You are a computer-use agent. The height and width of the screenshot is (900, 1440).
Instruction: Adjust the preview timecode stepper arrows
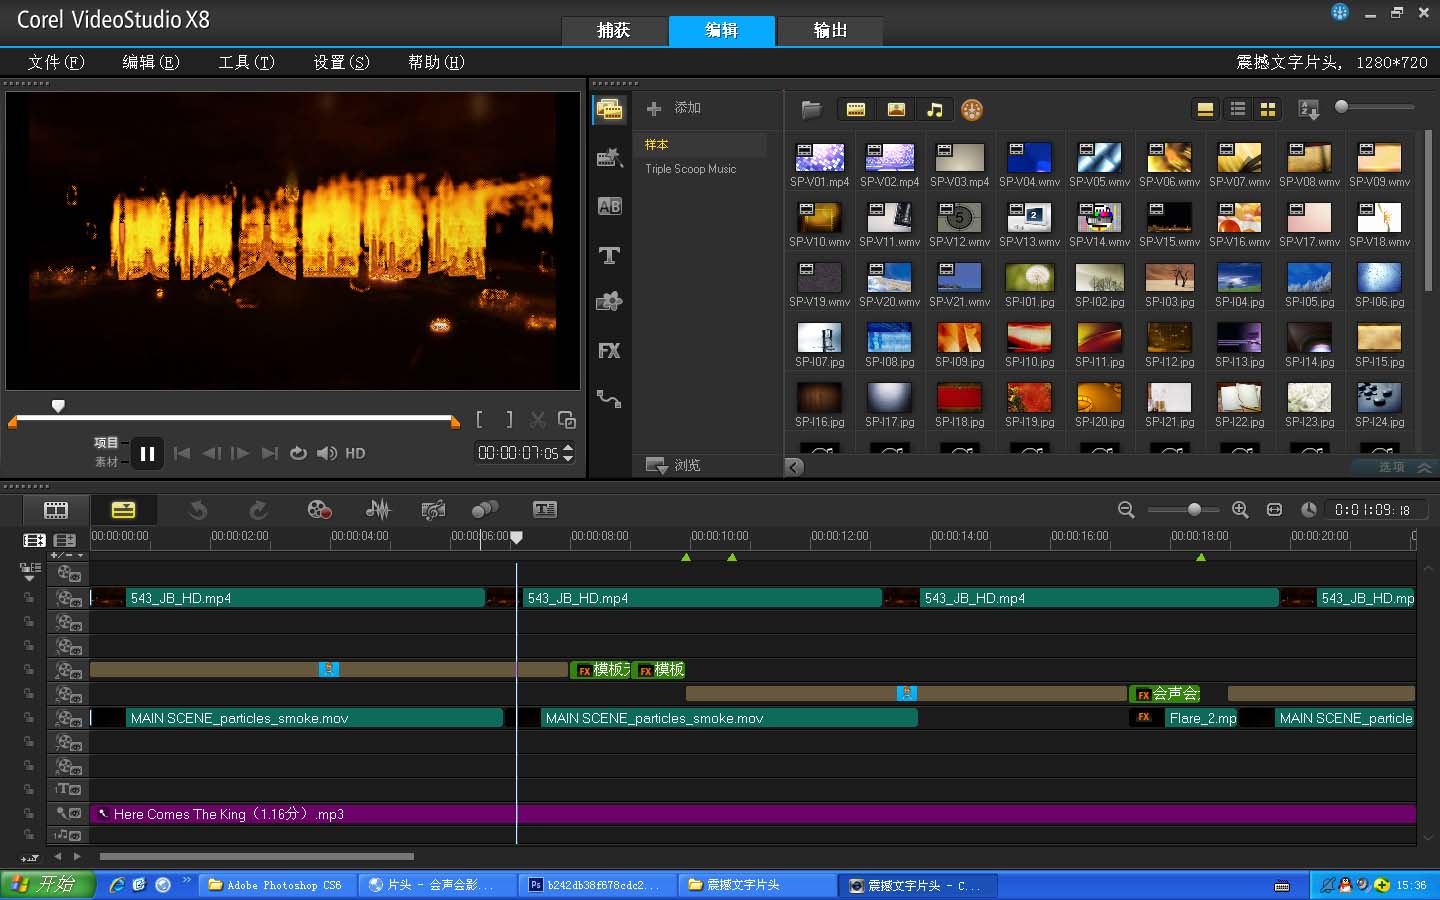(x=568, y=453)
